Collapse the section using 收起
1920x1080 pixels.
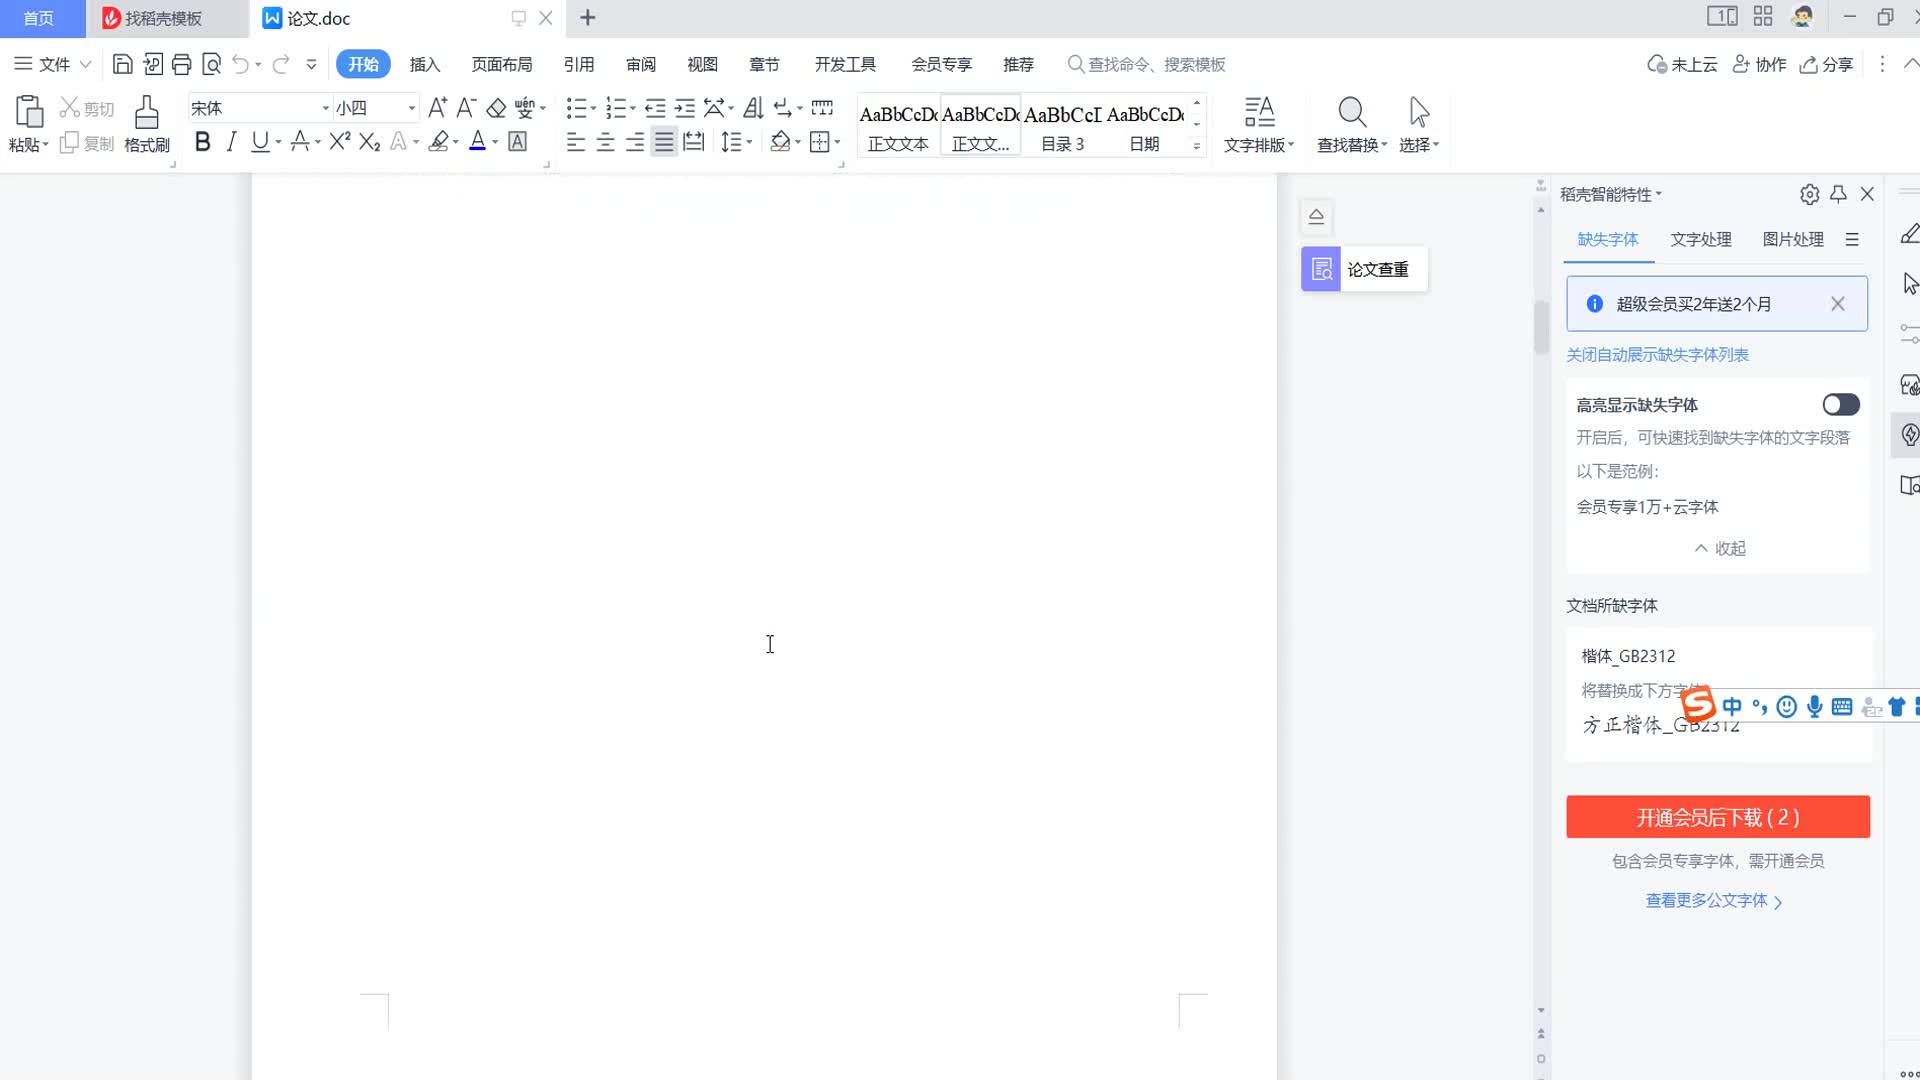[x=1719, y=549]
